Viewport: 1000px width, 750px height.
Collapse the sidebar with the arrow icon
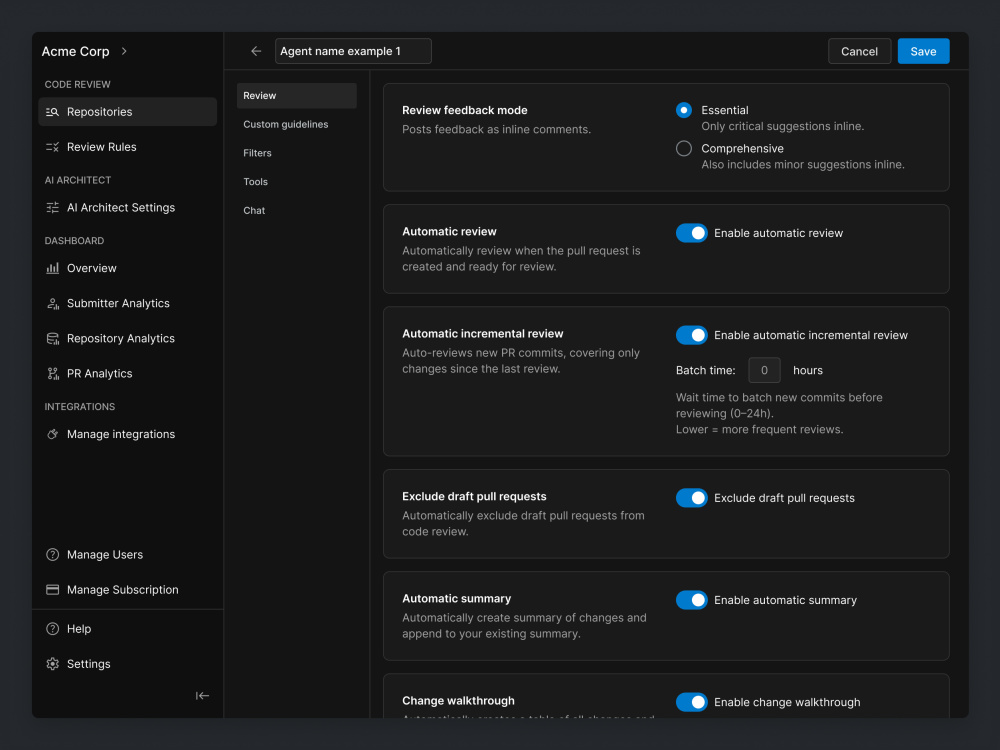click(x=202, y=695)
